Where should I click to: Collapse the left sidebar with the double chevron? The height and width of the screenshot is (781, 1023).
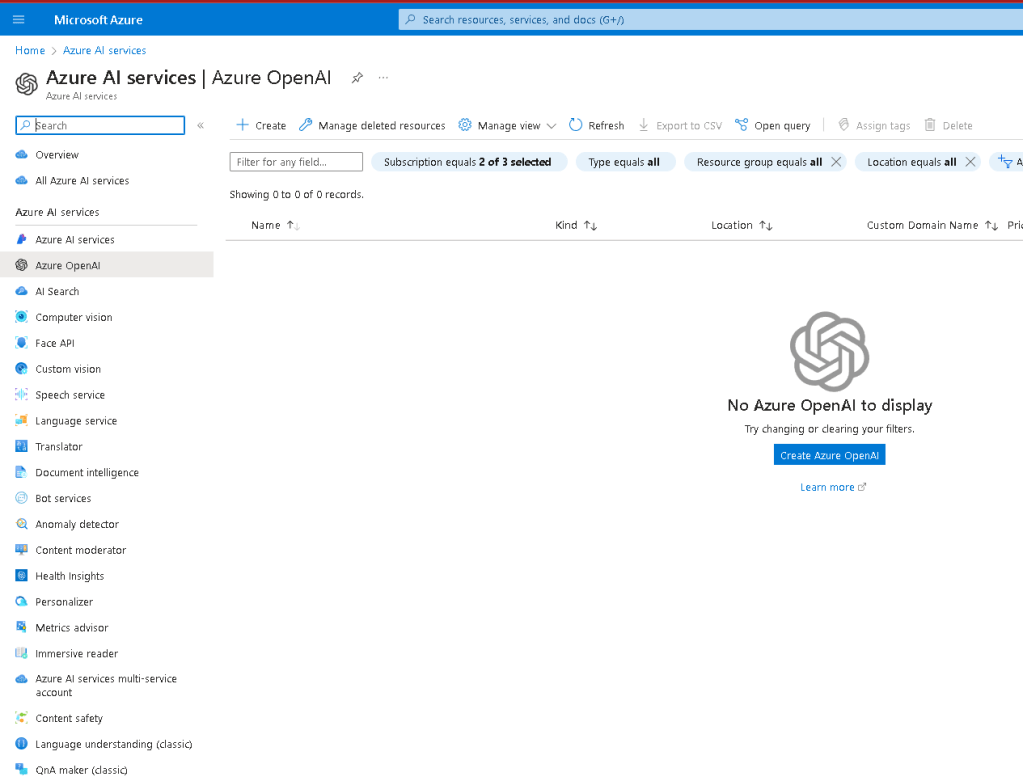click(201, 125)
